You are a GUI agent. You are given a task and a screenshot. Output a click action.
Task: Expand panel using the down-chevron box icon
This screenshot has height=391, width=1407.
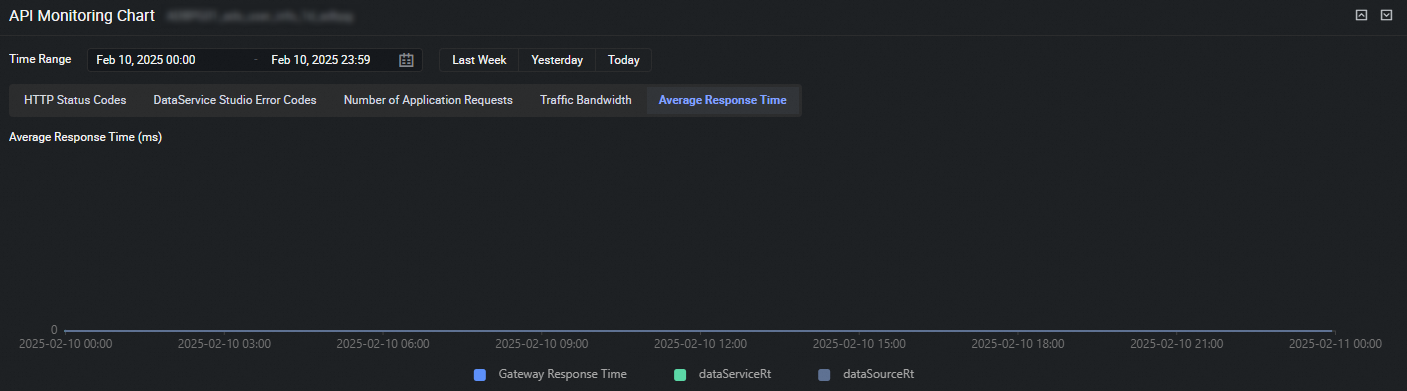point(1386,15)
